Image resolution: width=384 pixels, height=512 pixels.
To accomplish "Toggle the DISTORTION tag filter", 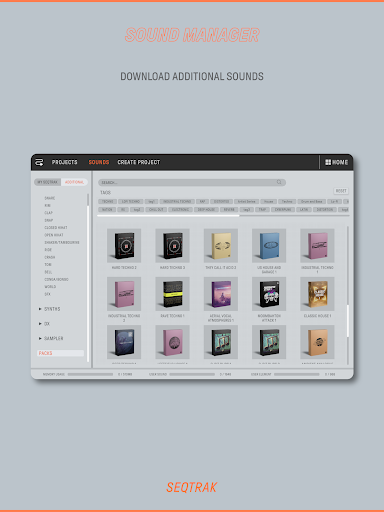I will click(325, 209).
